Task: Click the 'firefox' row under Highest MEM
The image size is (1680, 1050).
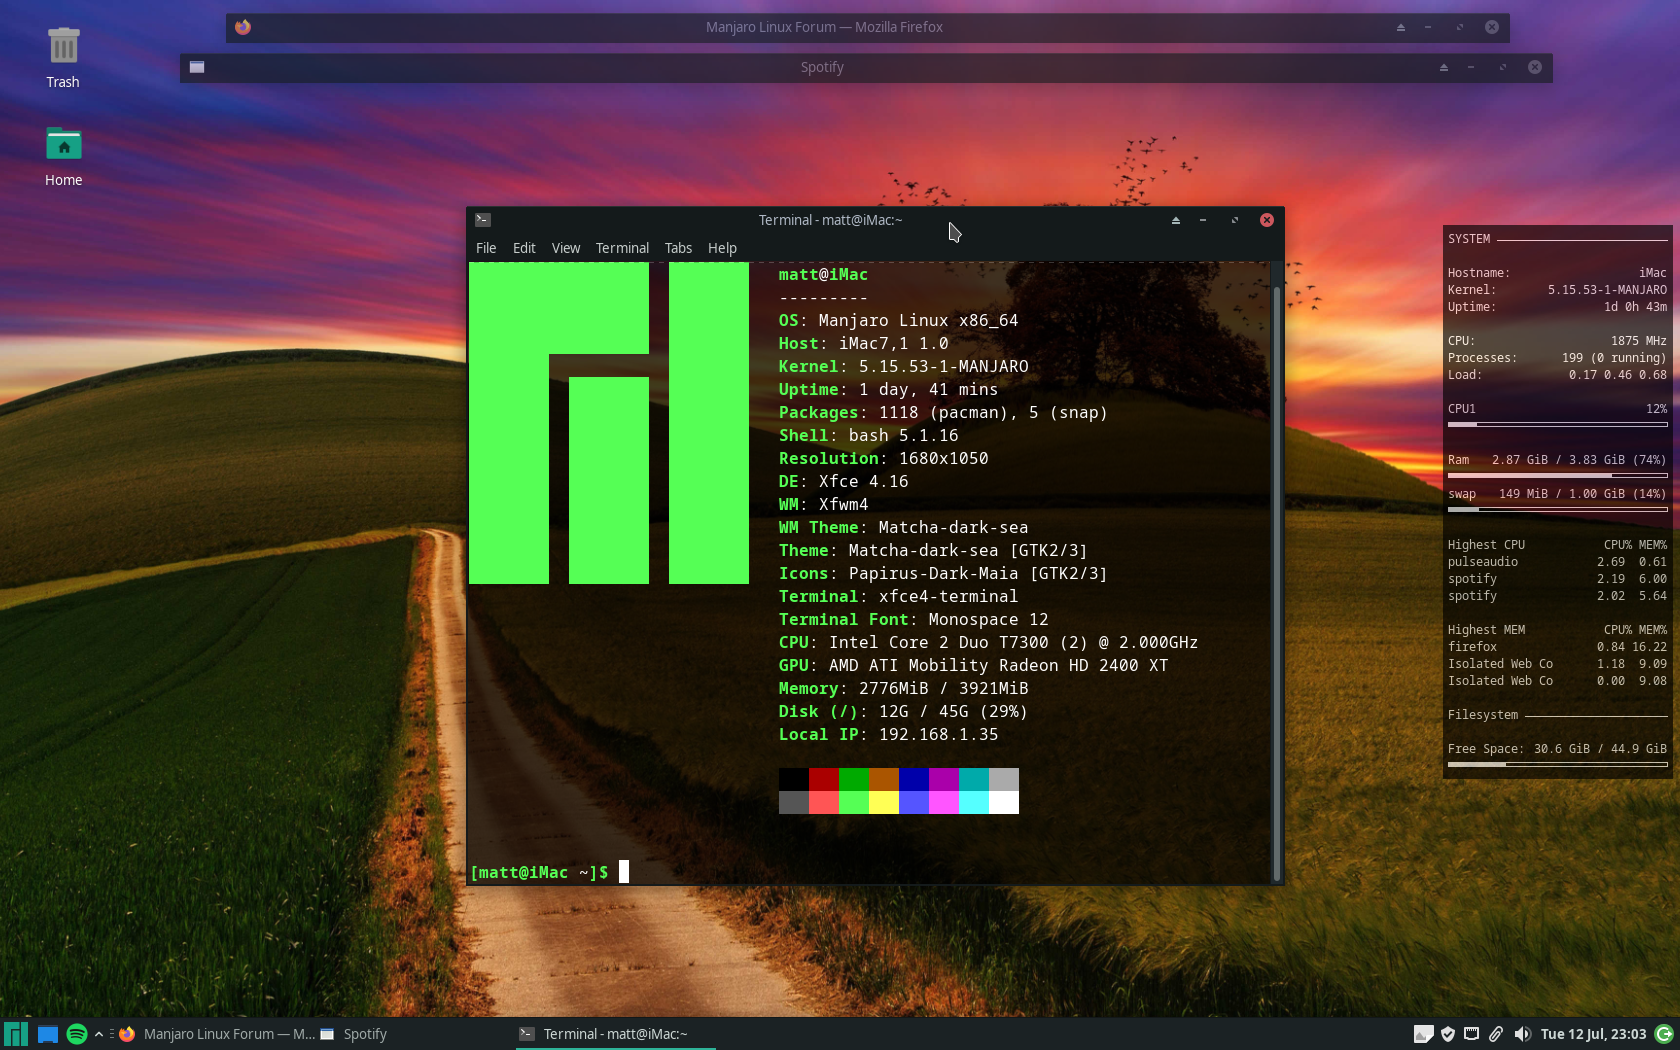Action: [x=1557, y=647]
